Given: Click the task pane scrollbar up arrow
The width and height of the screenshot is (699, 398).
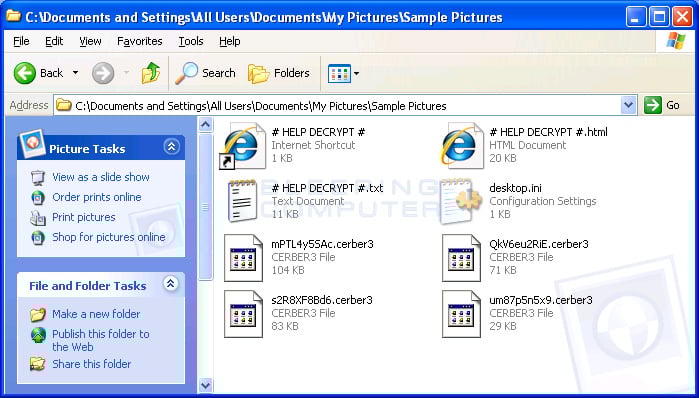Looking at the screenshot, I should pyautogui.click(x=206, y=124).
